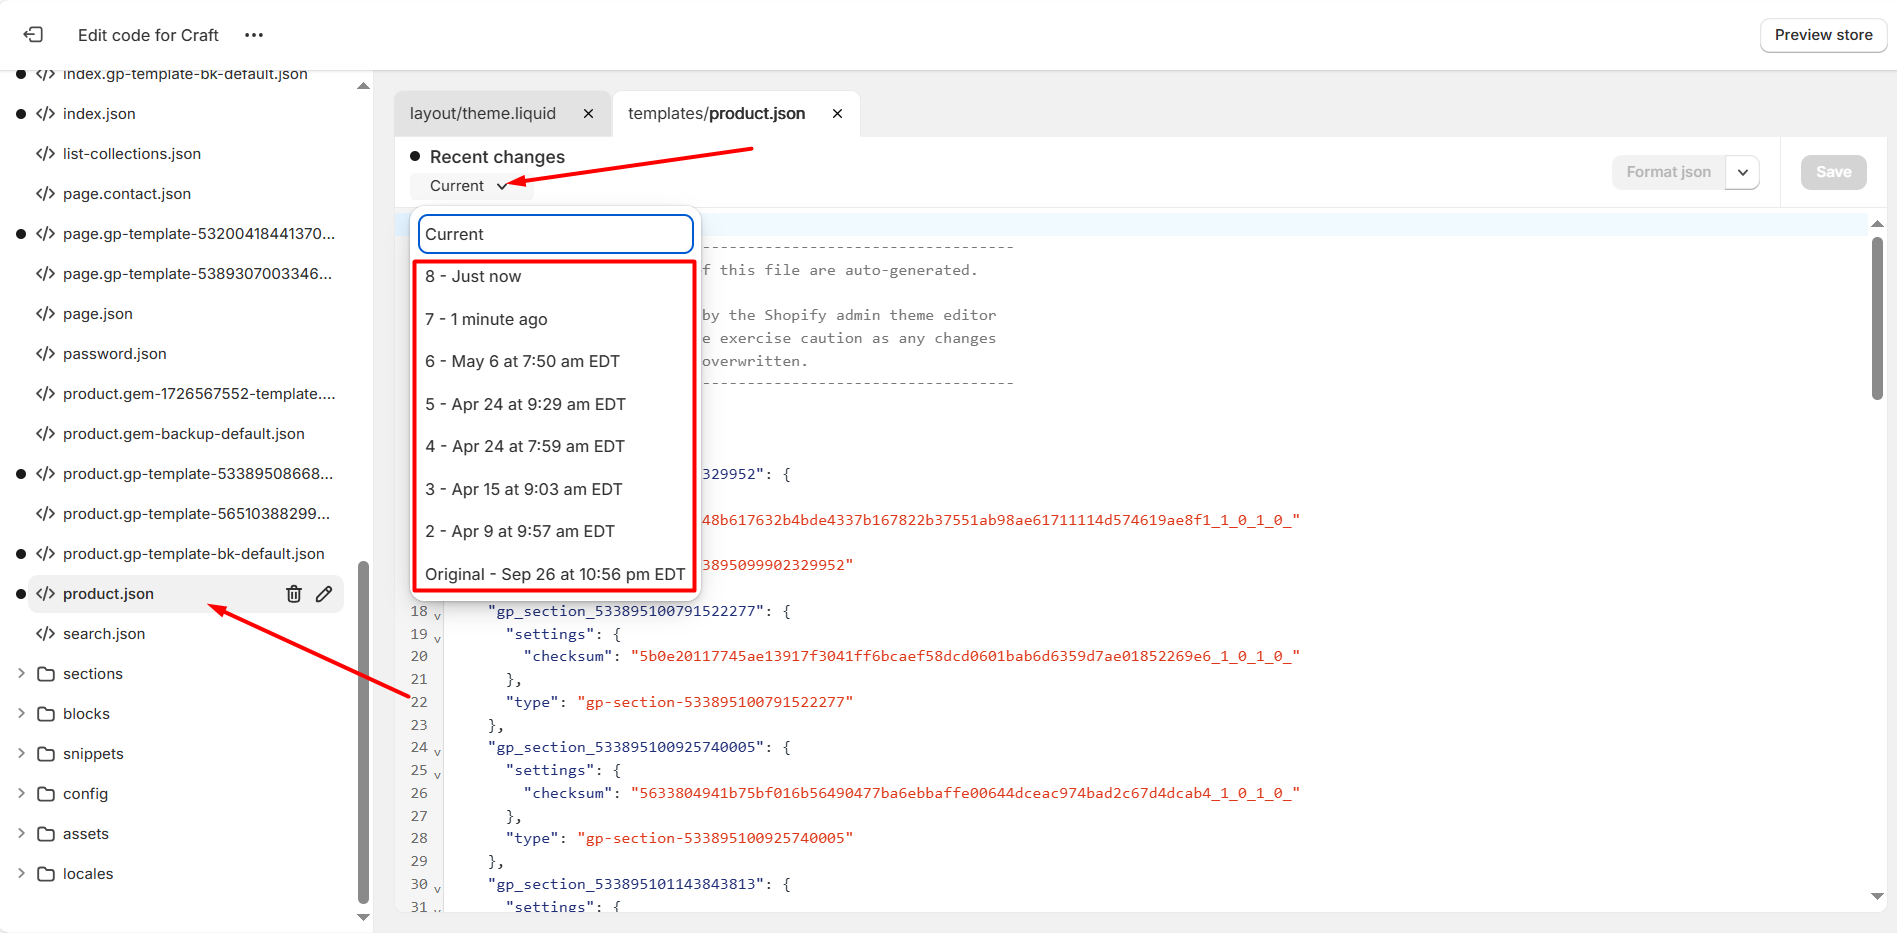Toggle the Current version dropdown
Image resolution: width=1897 pixels, height=933 pixels.
tap(469, 186)
